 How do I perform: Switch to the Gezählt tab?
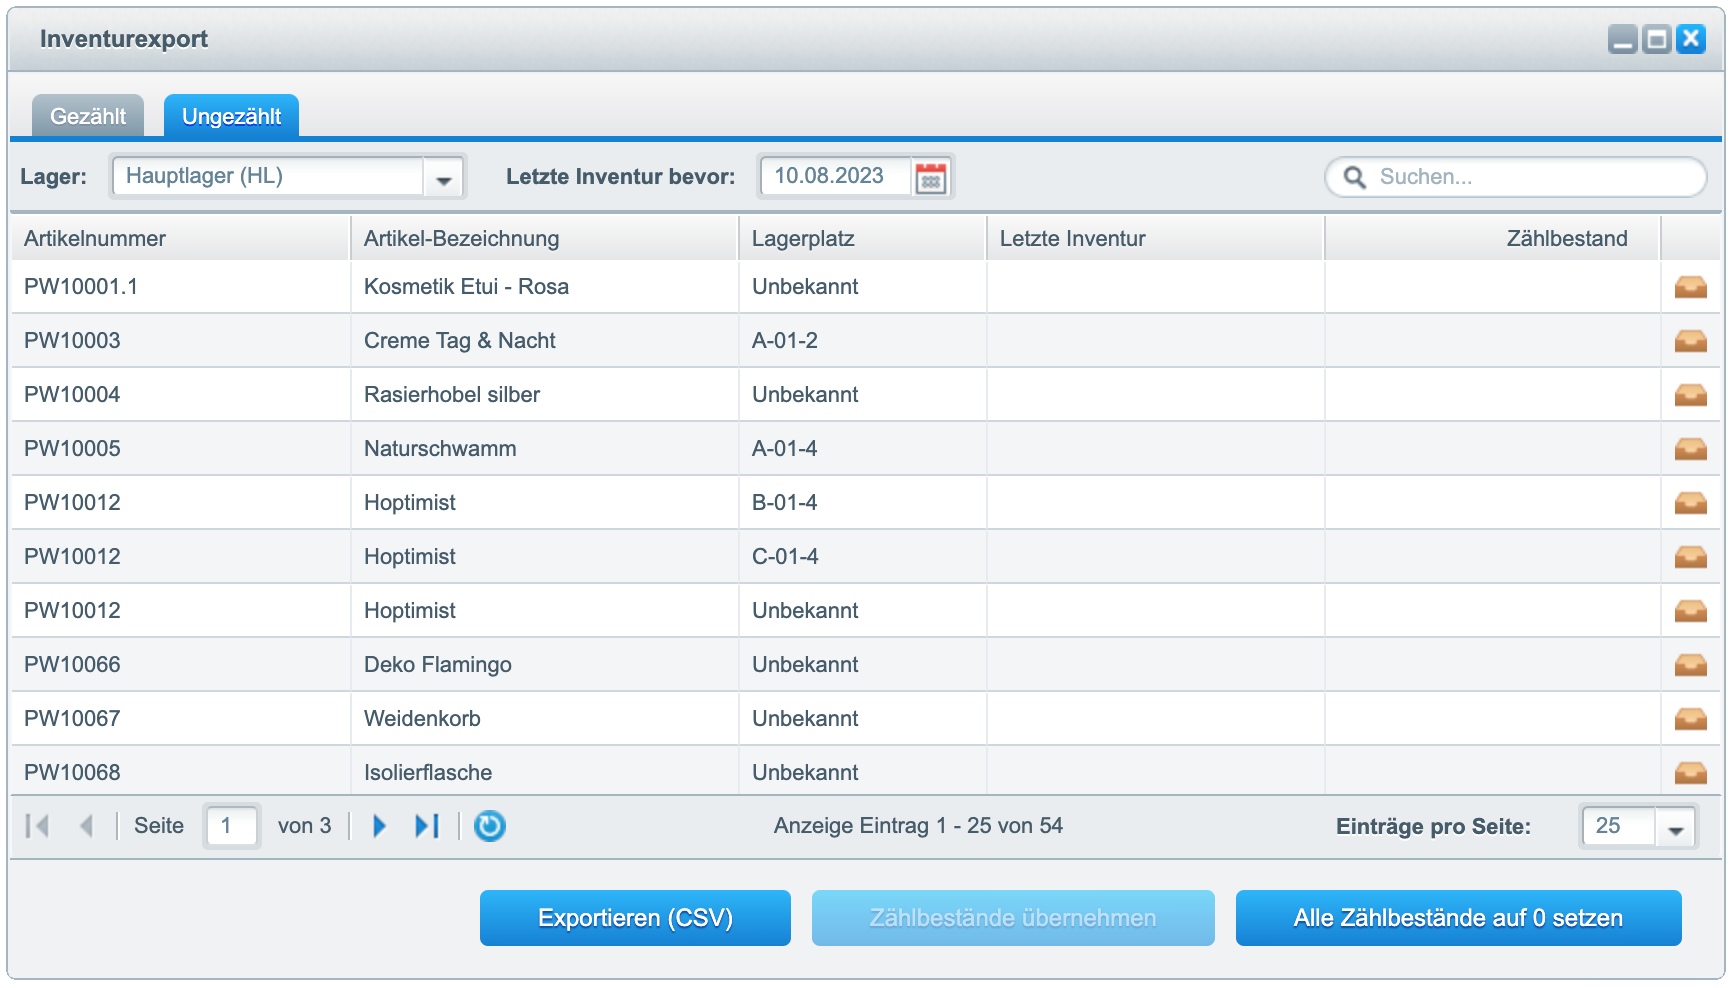pyautogui.click(x=88, y=115)
